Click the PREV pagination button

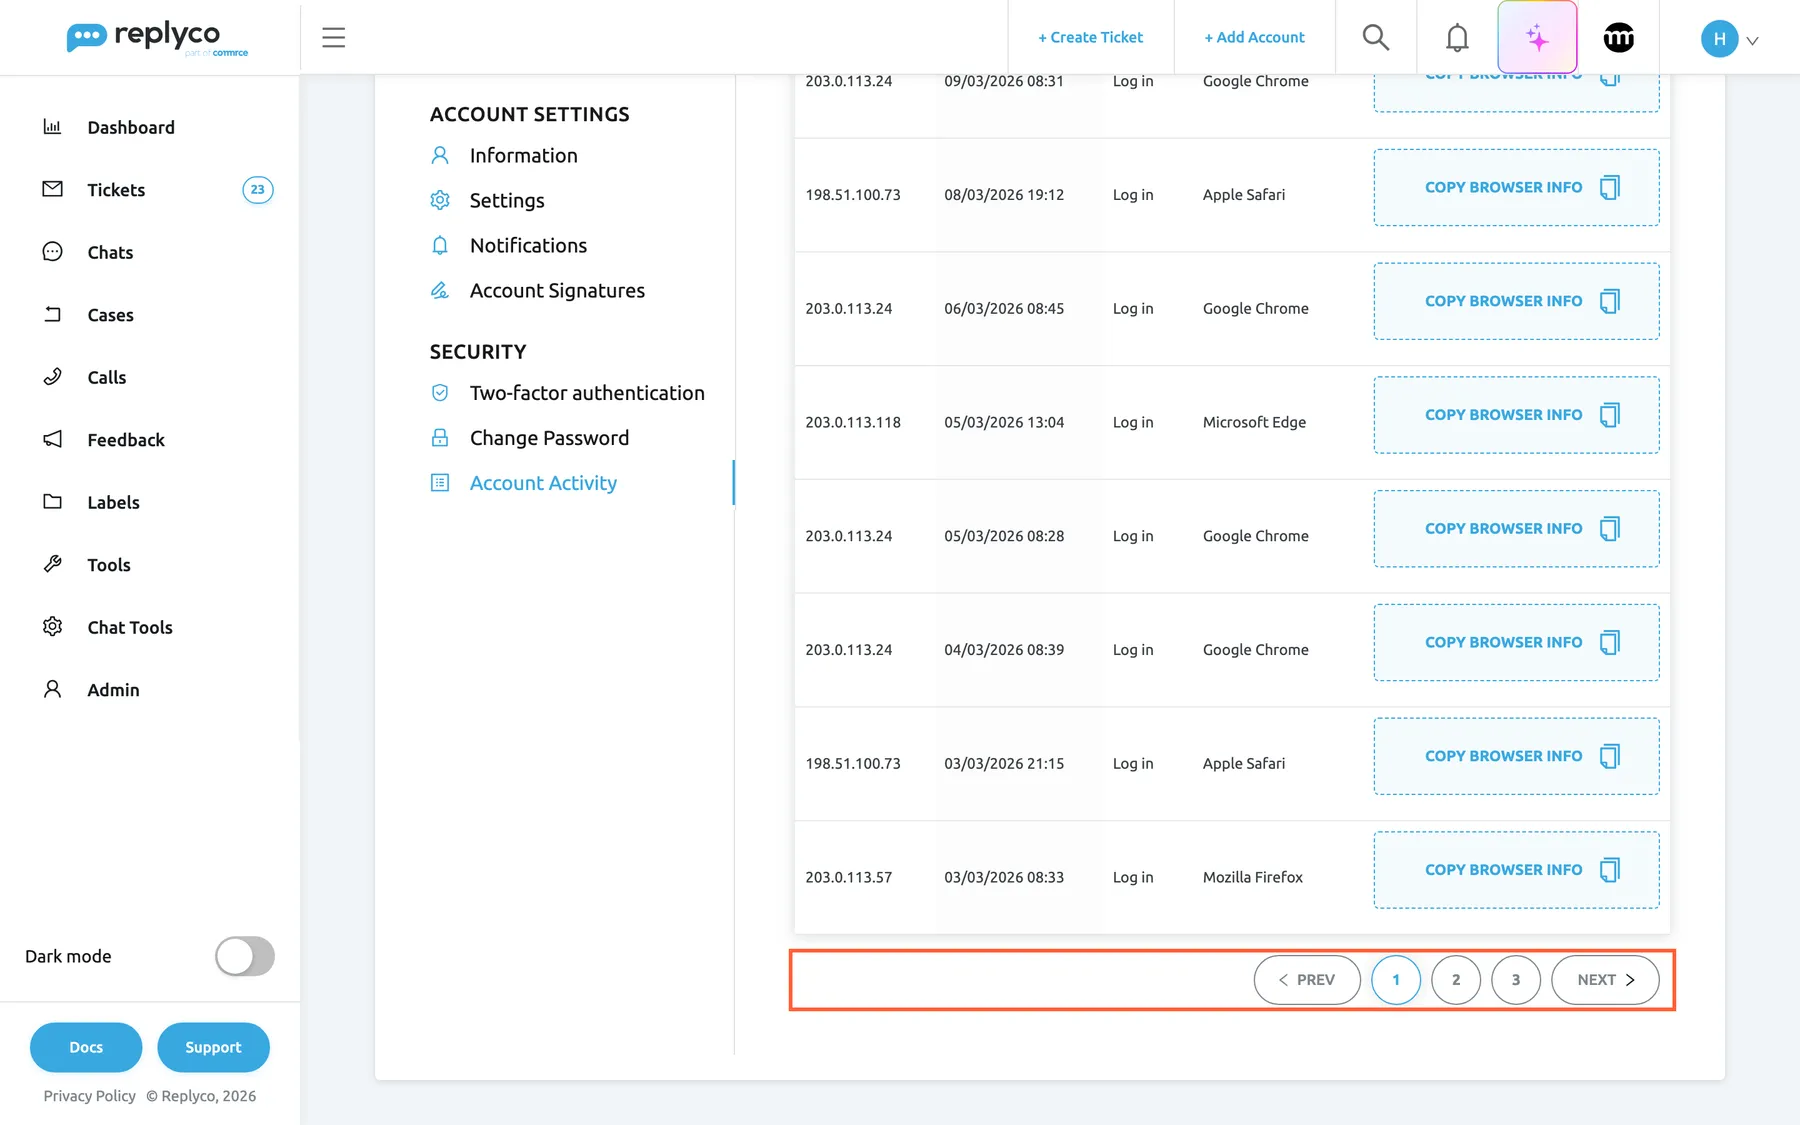point(1307,980)
